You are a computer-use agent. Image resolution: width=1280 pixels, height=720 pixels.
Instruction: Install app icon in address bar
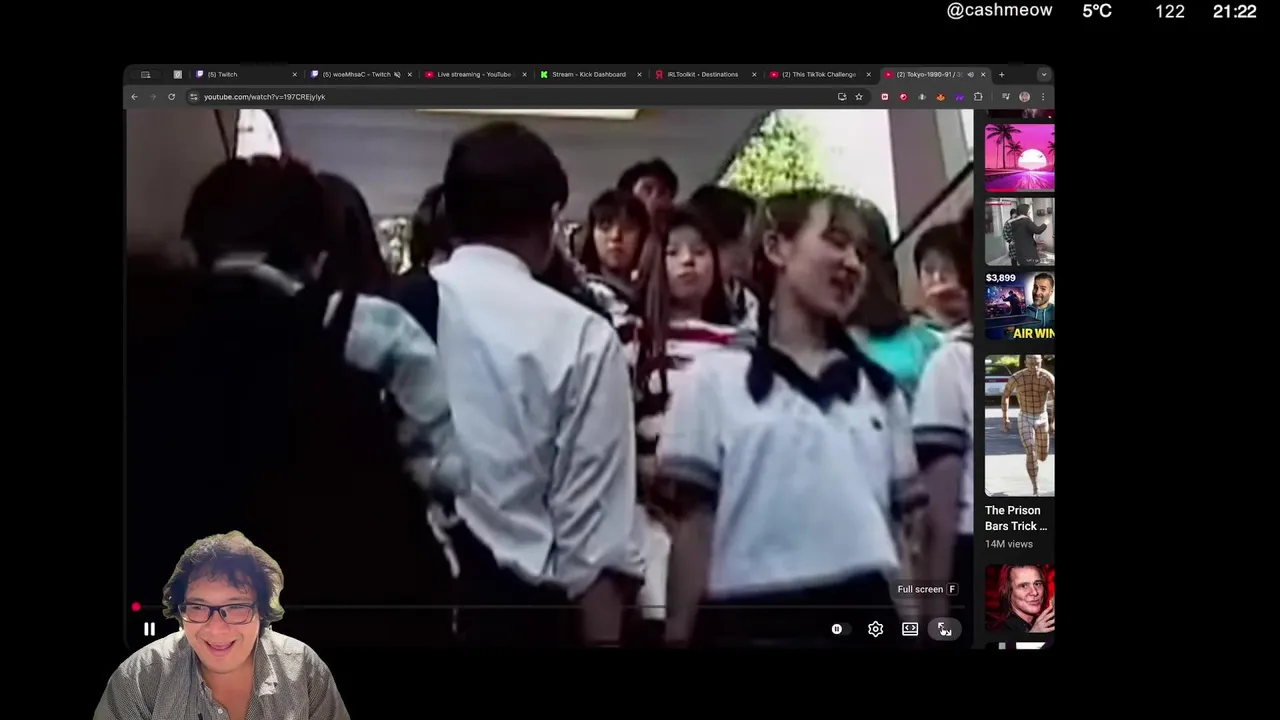click(842, 97)
